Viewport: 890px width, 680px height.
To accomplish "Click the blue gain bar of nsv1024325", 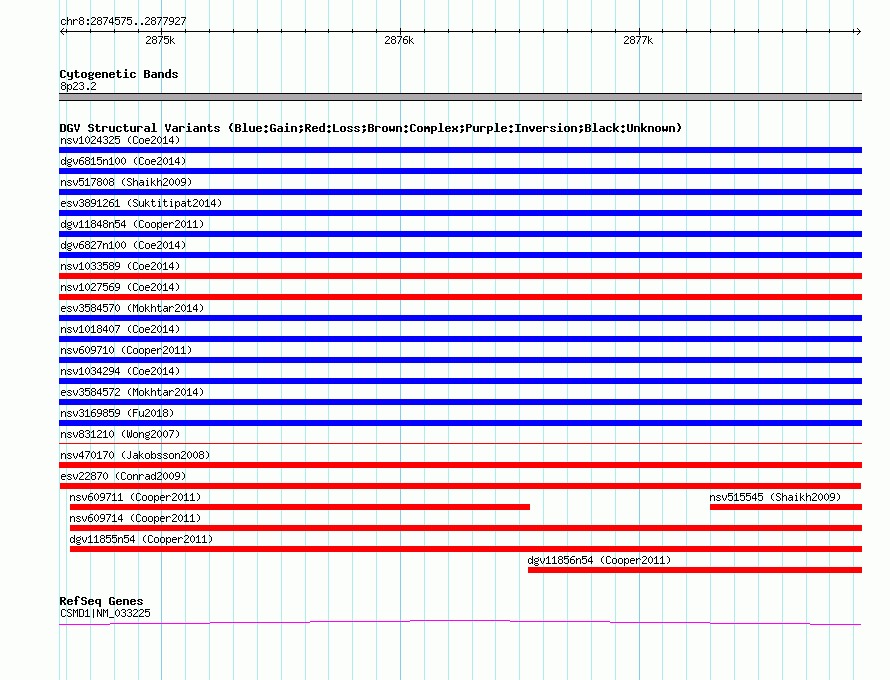I will coord(460,150).
